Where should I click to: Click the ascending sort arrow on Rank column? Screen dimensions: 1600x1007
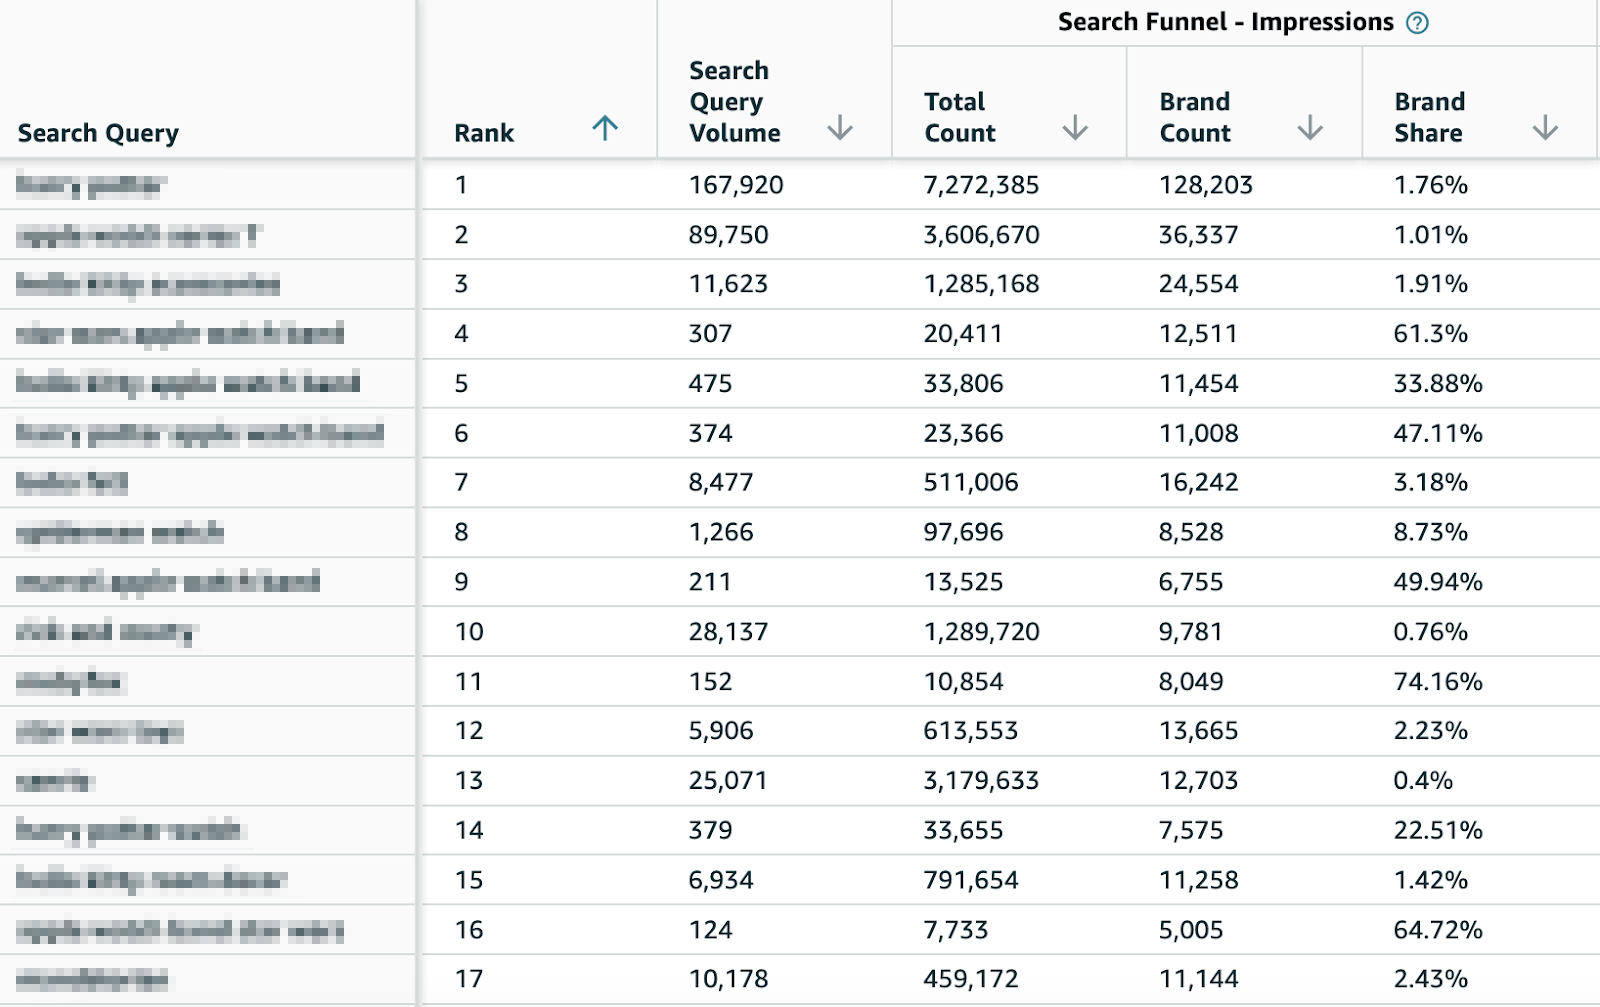pos(604,128)
